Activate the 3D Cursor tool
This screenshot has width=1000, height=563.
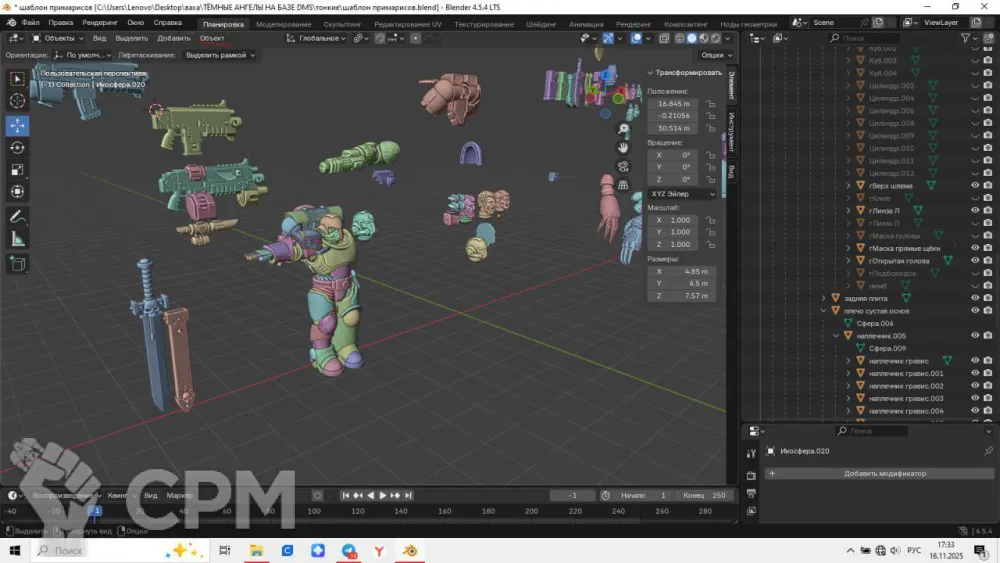click(x=18, y=101)
